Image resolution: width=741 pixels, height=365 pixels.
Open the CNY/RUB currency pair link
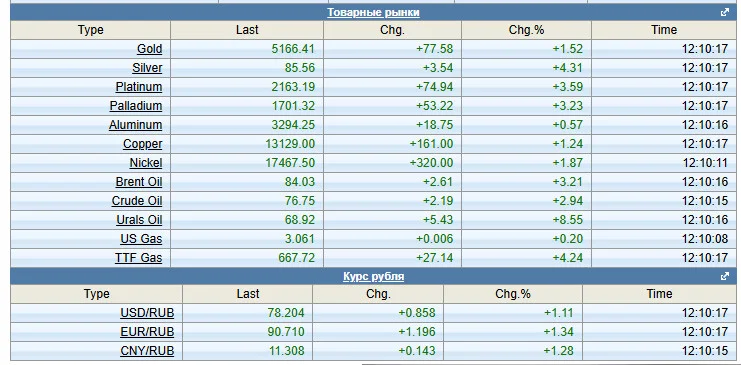click(147, 351)
